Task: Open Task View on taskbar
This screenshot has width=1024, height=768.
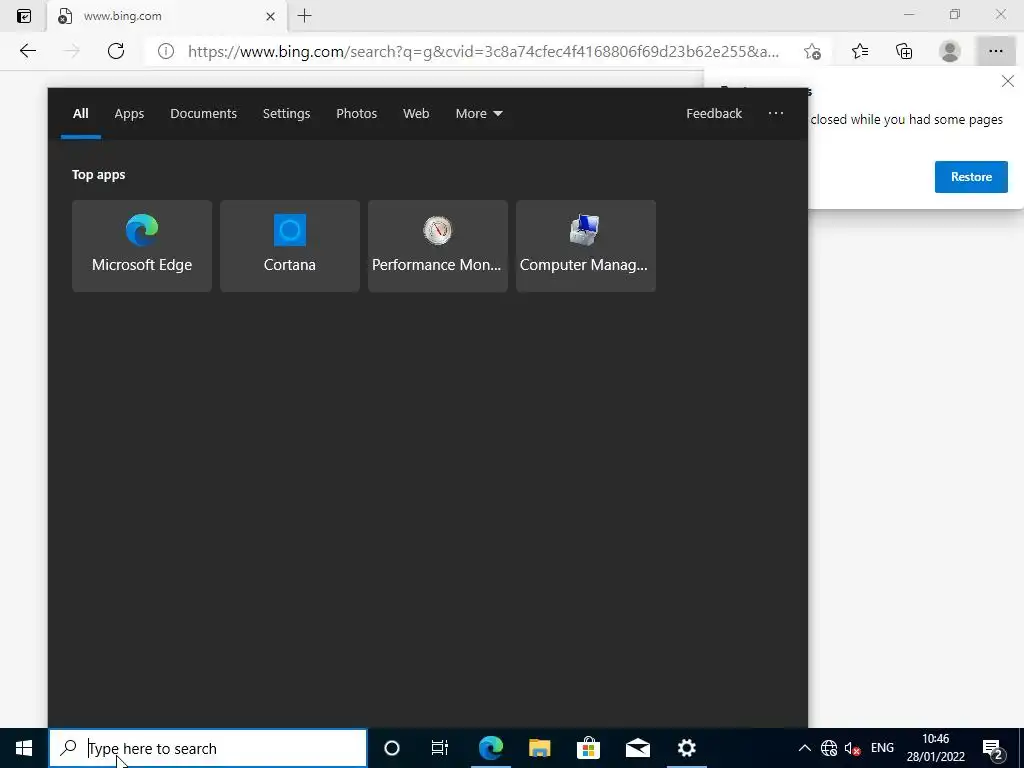Action: (440, 748)
